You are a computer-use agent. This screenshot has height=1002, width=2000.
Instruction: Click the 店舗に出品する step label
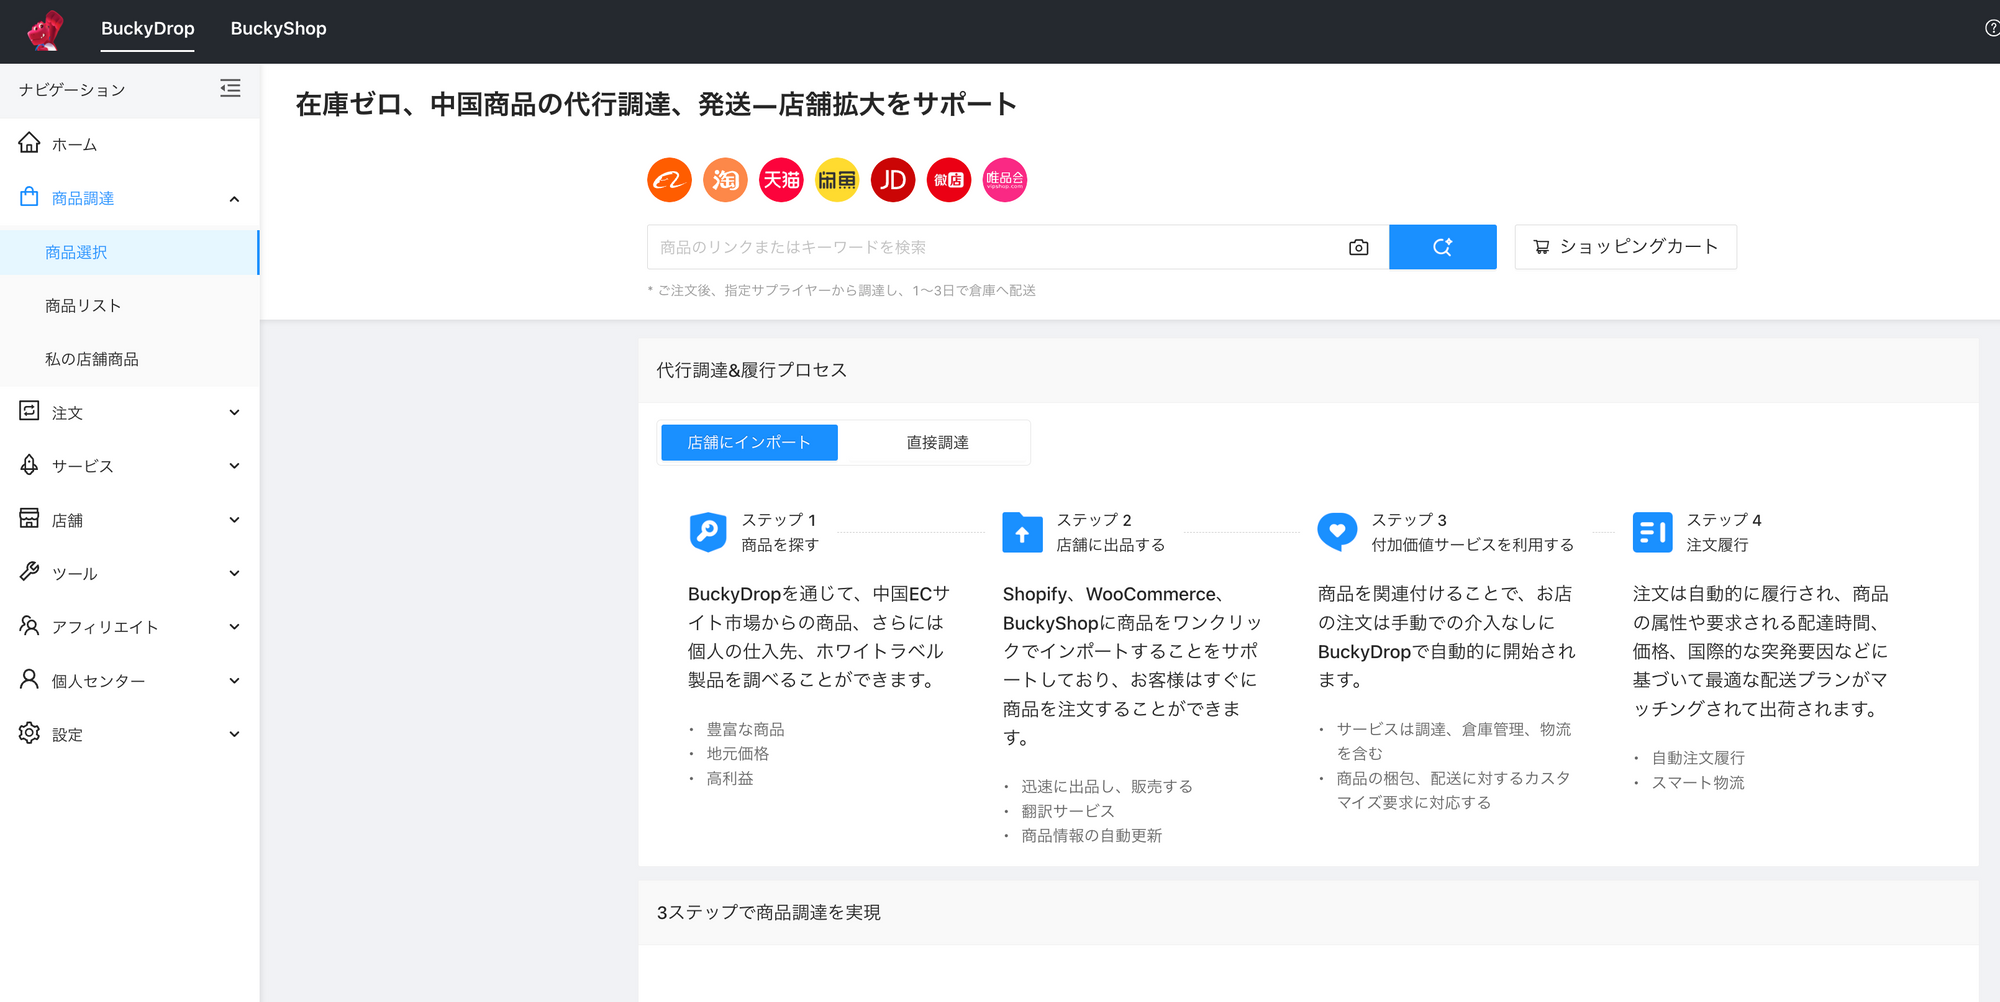[1111, 545]
